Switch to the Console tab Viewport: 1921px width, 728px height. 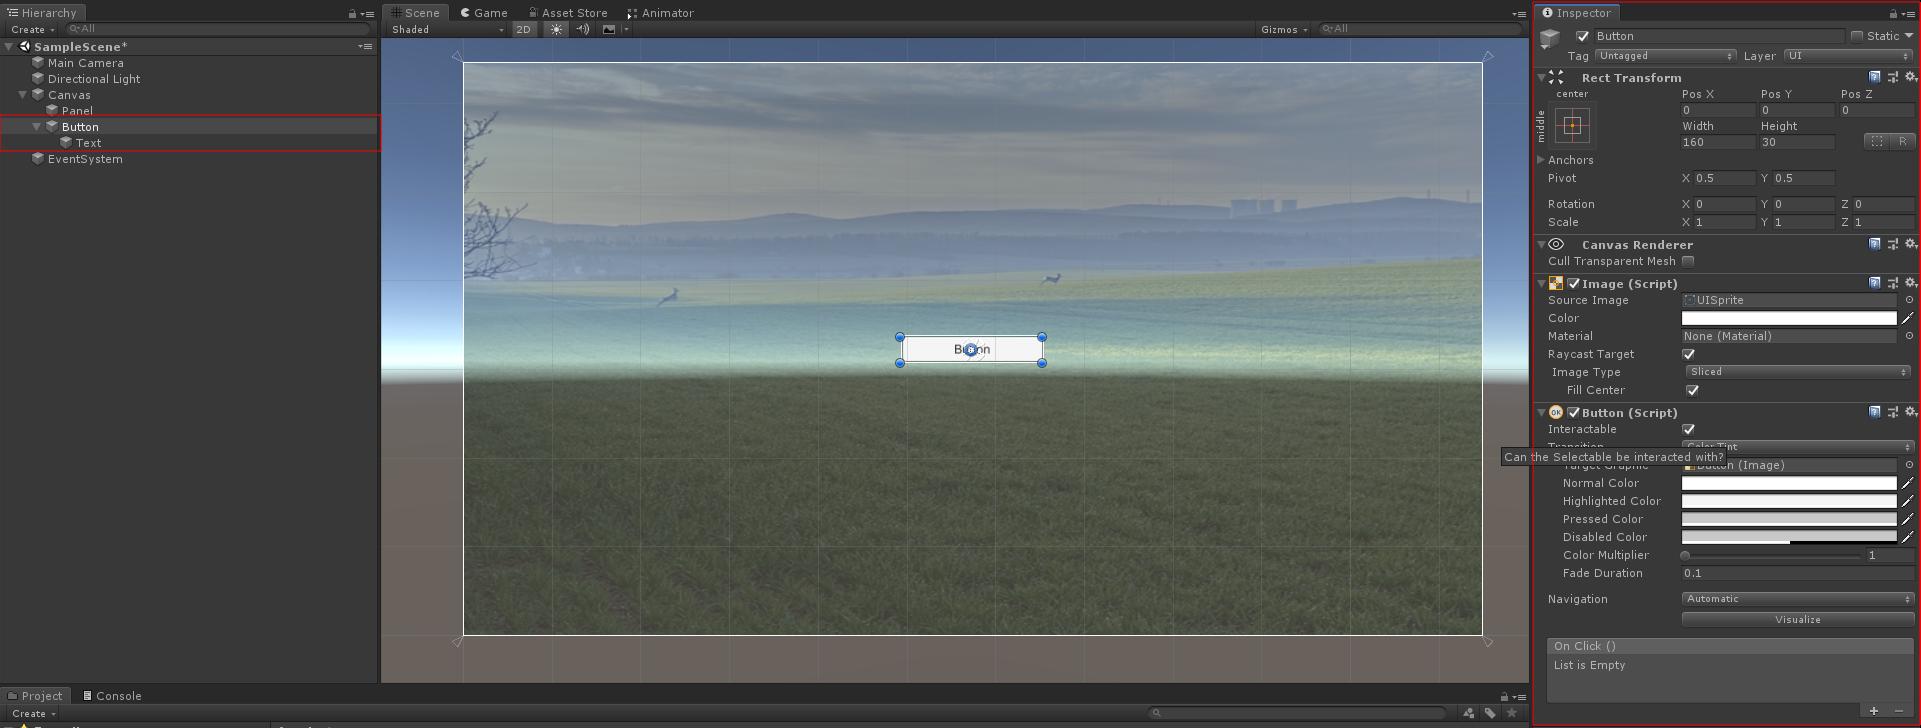(112, 696)
